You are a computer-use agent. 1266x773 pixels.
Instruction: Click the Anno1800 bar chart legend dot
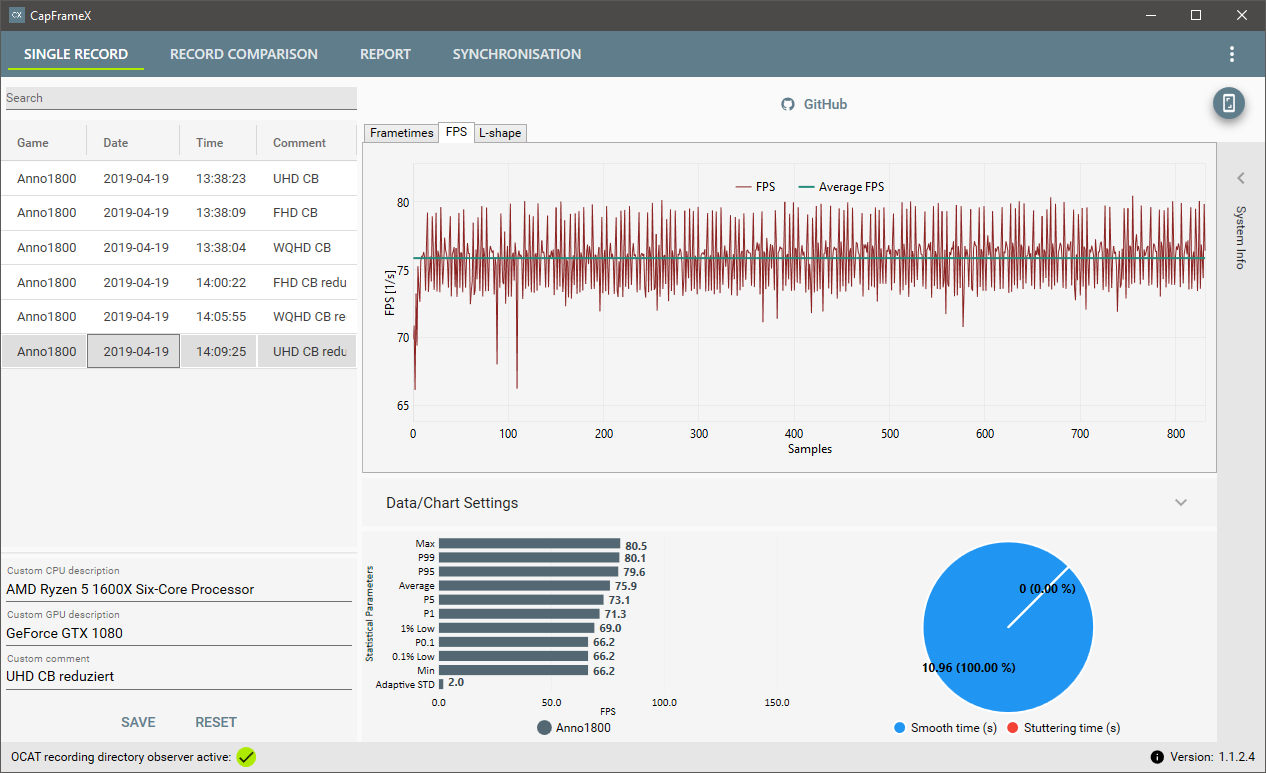544,728
